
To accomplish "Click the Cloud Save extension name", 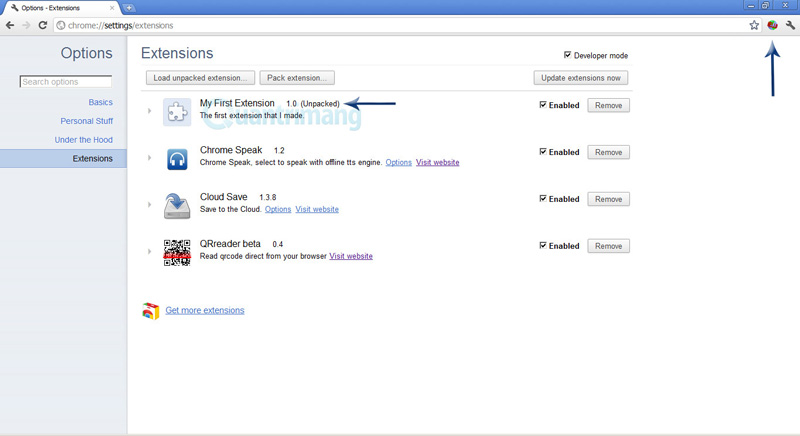I will (223, 197).
